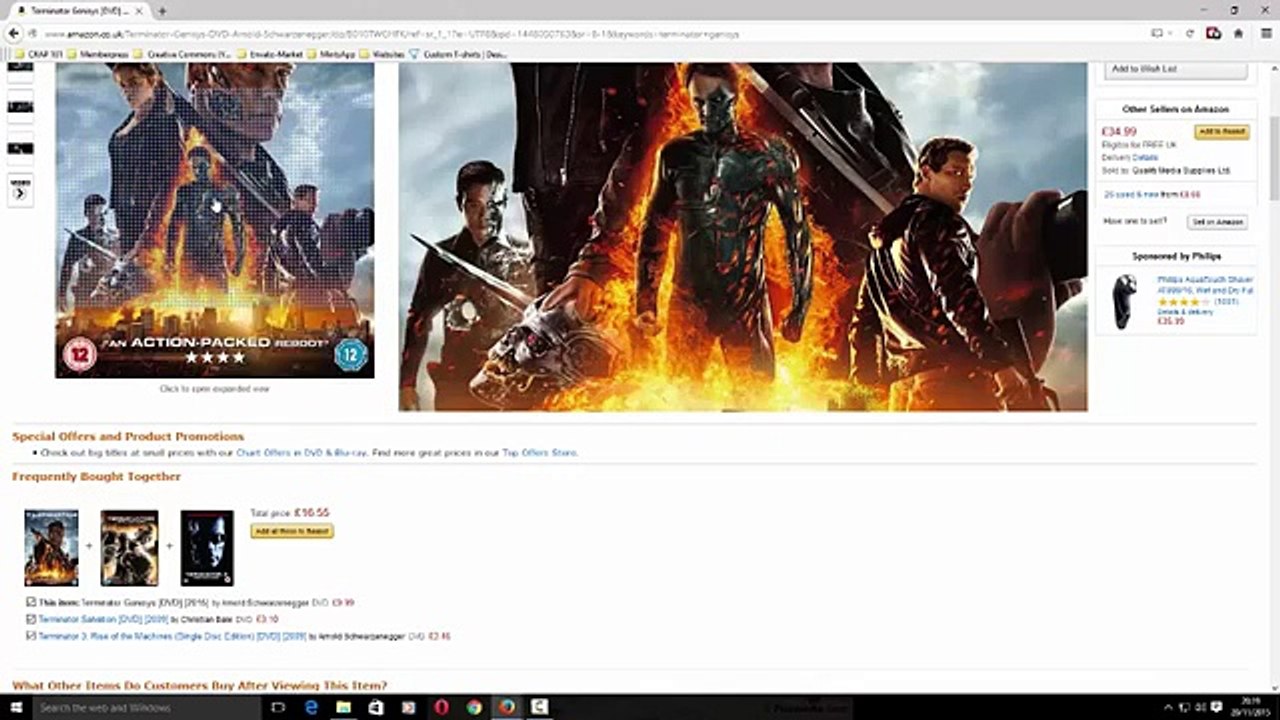
Task: Click the large Terminator banner image
Action: [x=743, y=236]
